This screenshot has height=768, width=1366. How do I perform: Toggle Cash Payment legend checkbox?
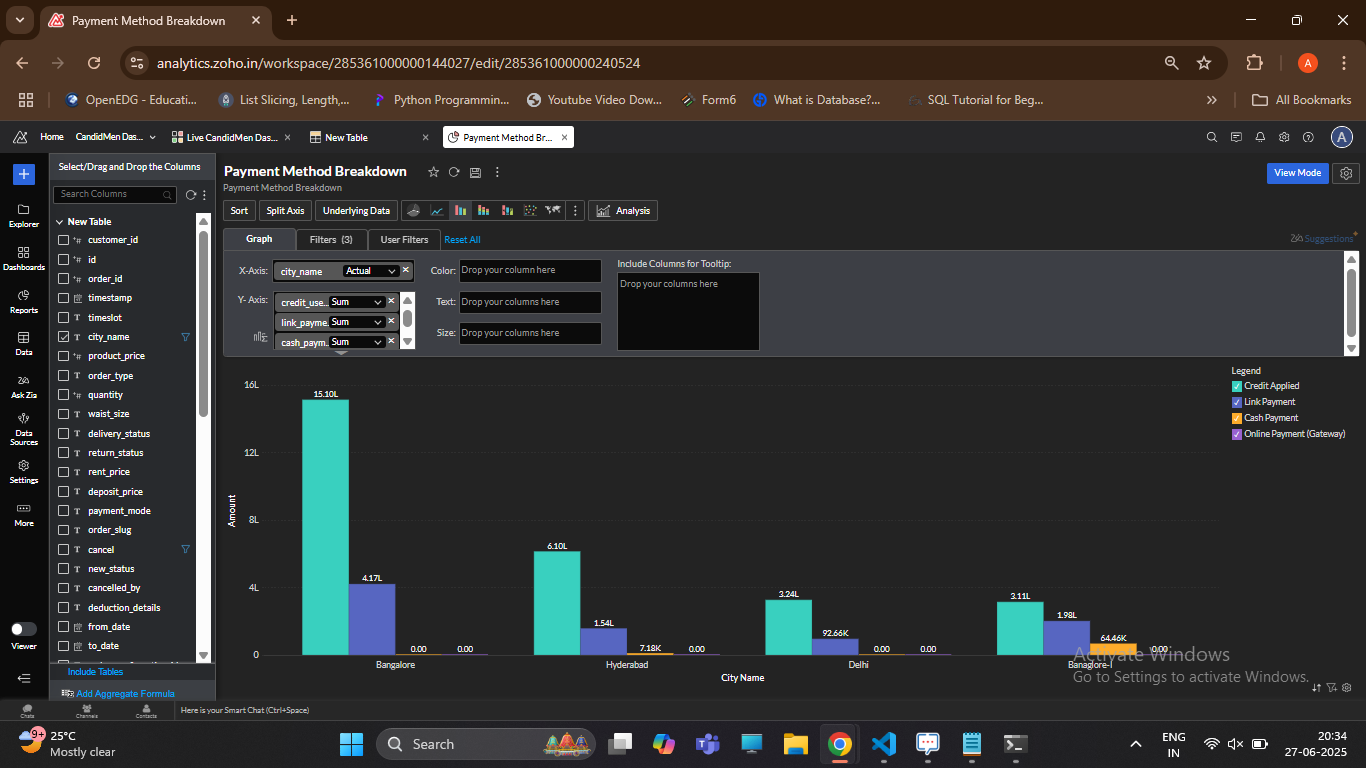point(1237,418)
